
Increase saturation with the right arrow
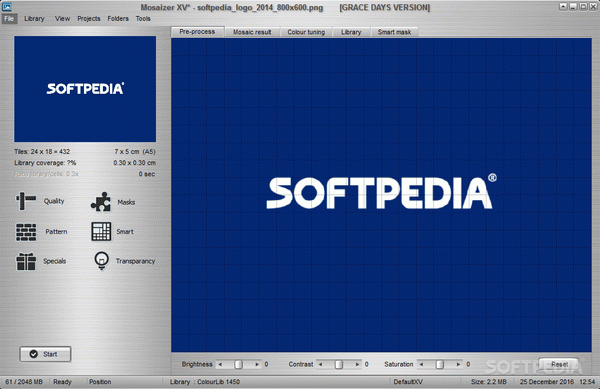click(x=458, y=365)
